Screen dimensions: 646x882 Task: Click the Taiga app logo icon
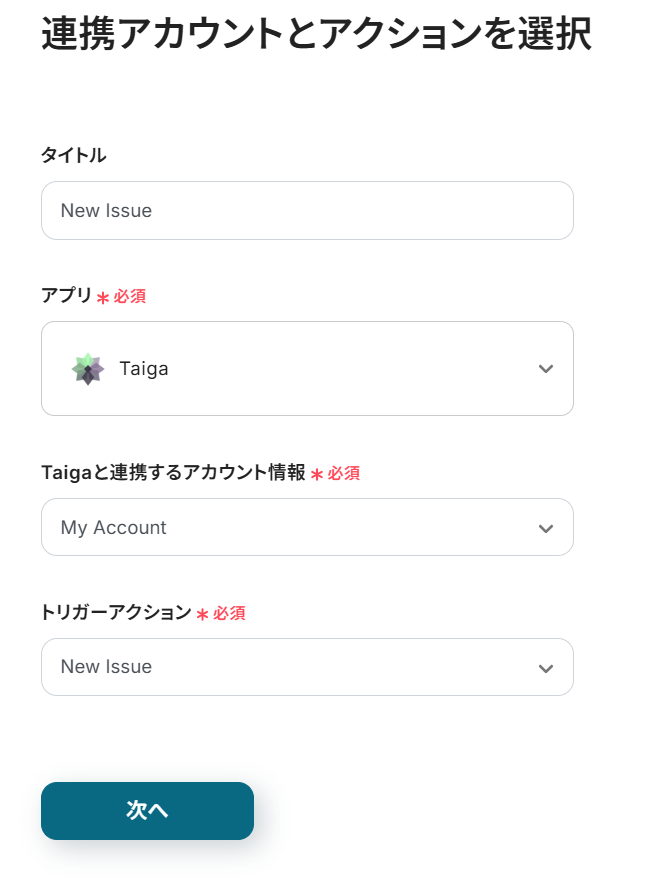[x=88, y=369]
